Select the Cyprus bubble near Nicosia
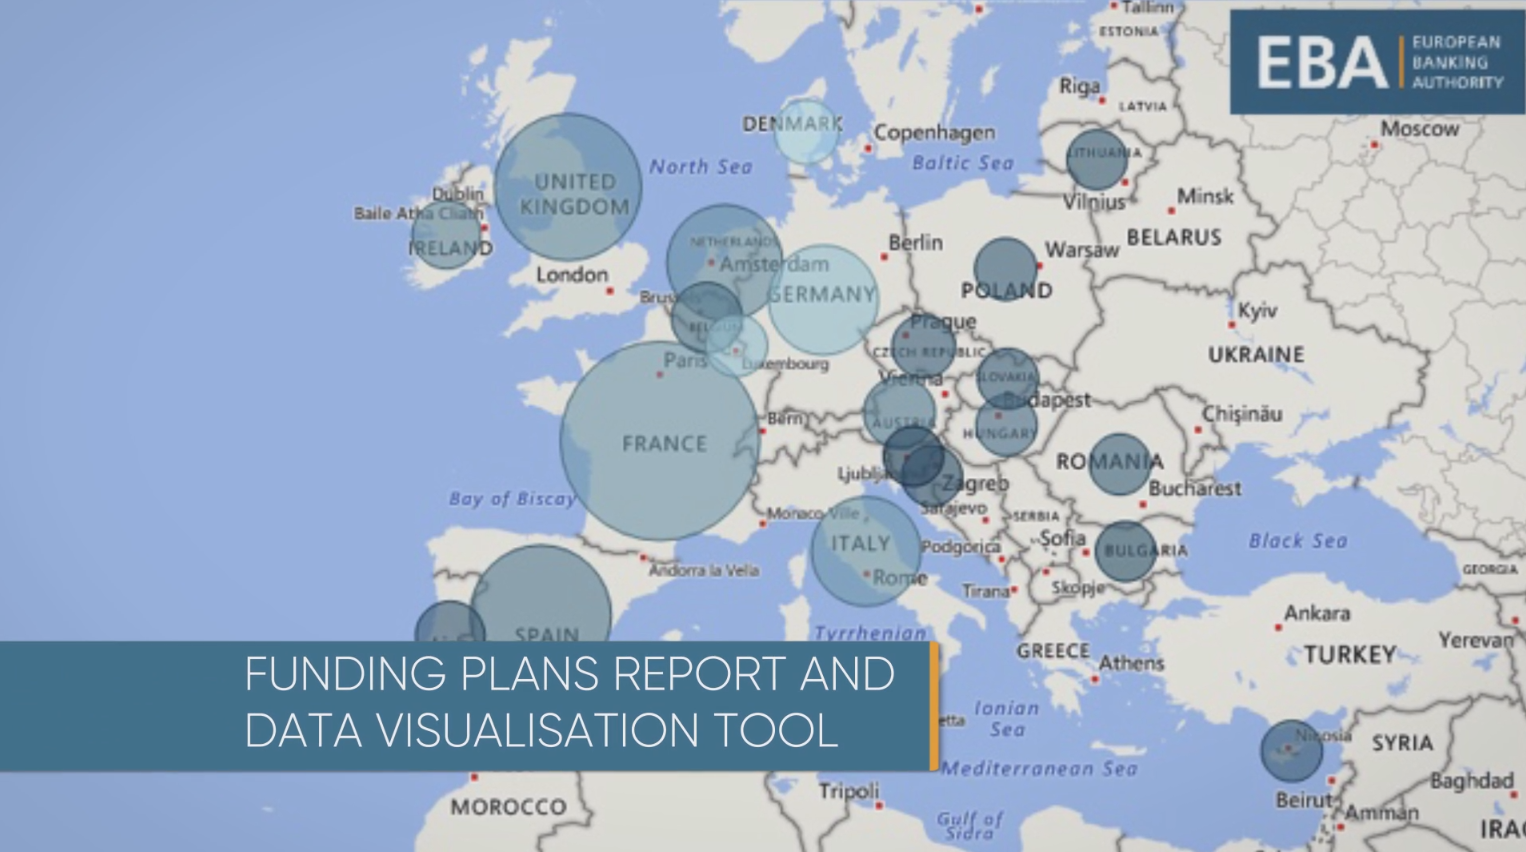 [1291, 751]
